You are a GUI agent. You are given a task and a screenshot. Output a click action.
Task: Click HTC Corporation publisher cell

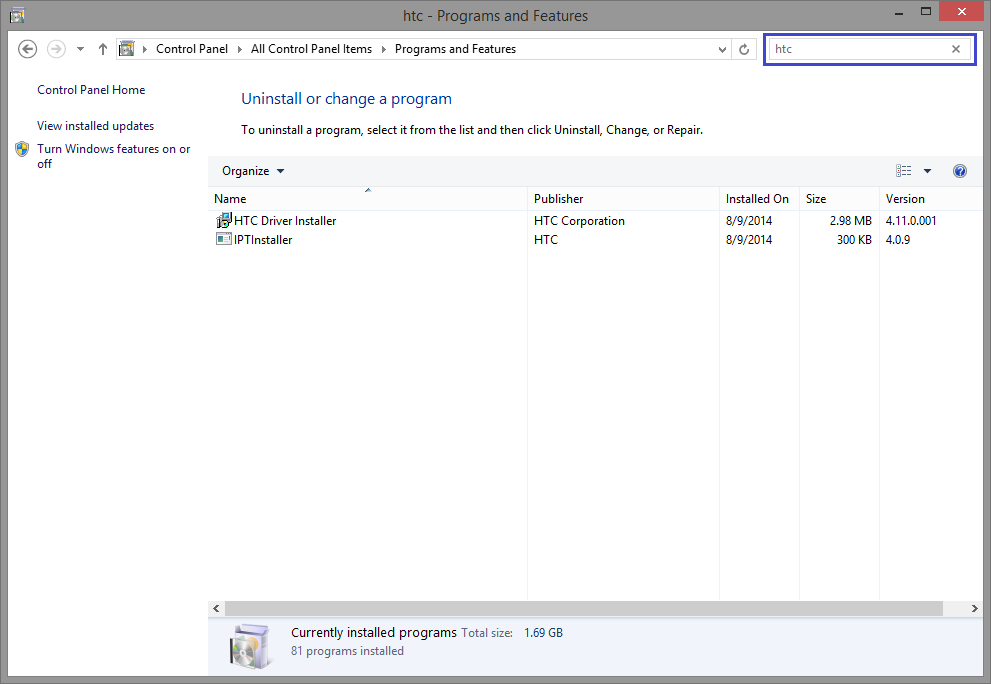(x=579, y=221)
